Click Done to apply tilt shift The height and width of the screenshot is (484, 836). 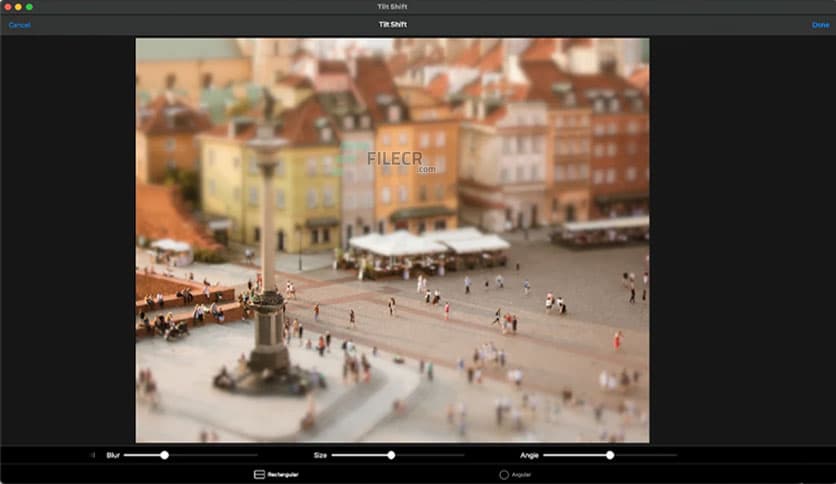coord(820,25)
